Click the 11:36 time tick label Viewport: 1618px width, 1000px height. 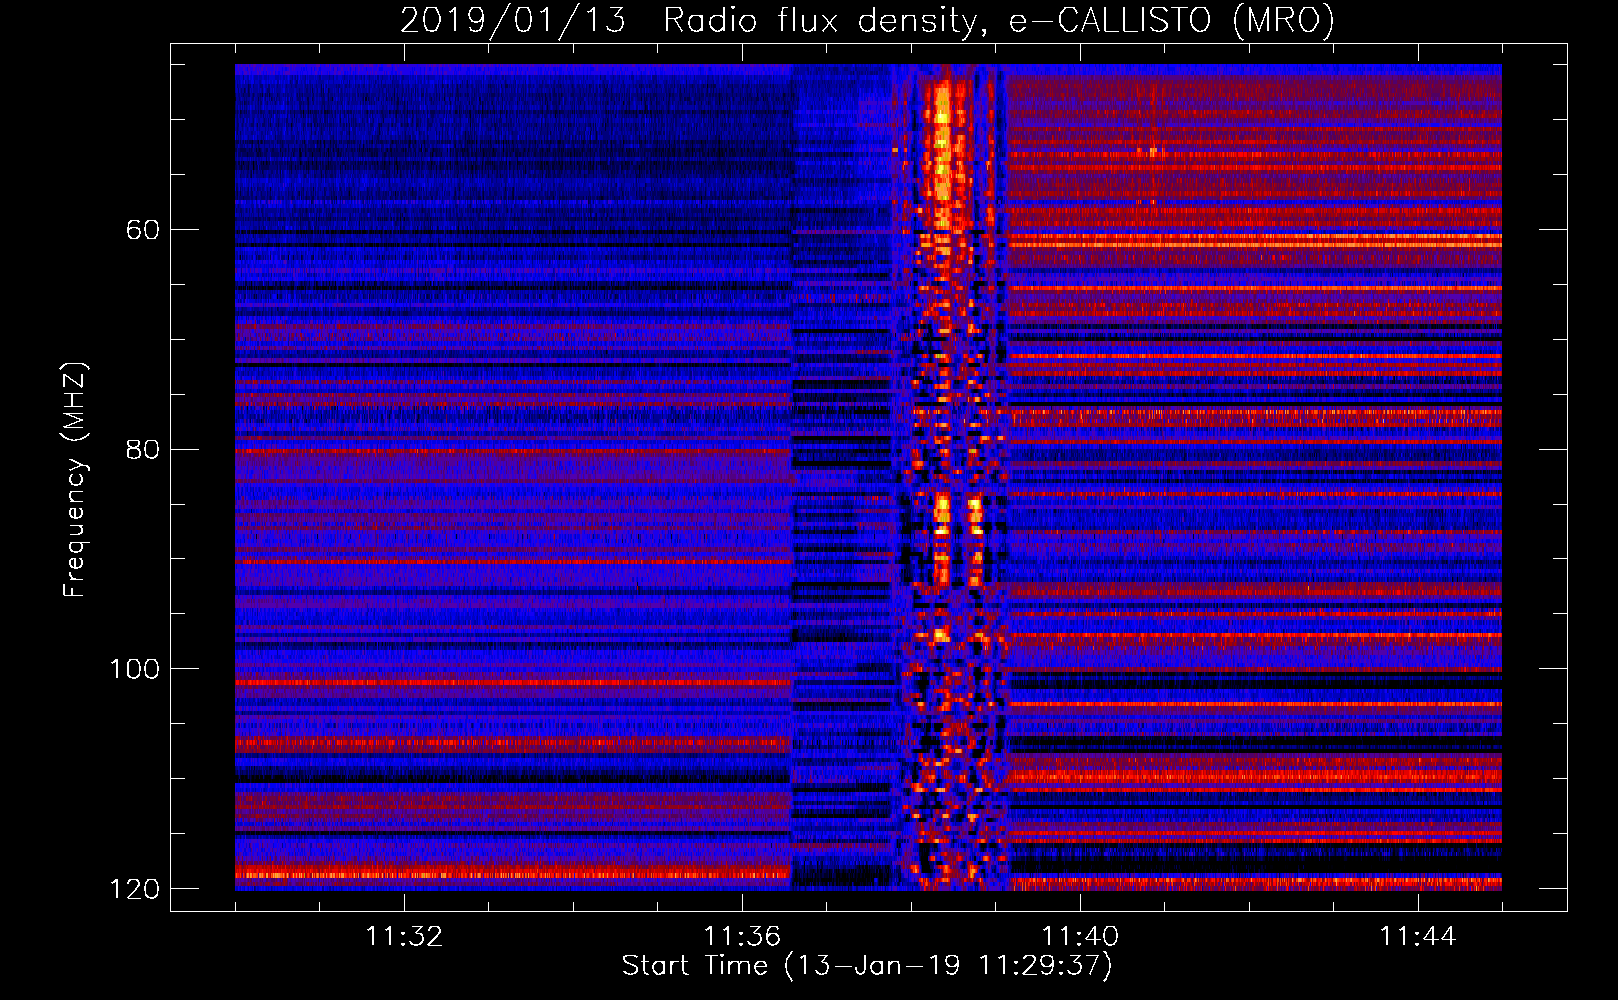click(x=742, y=937)
